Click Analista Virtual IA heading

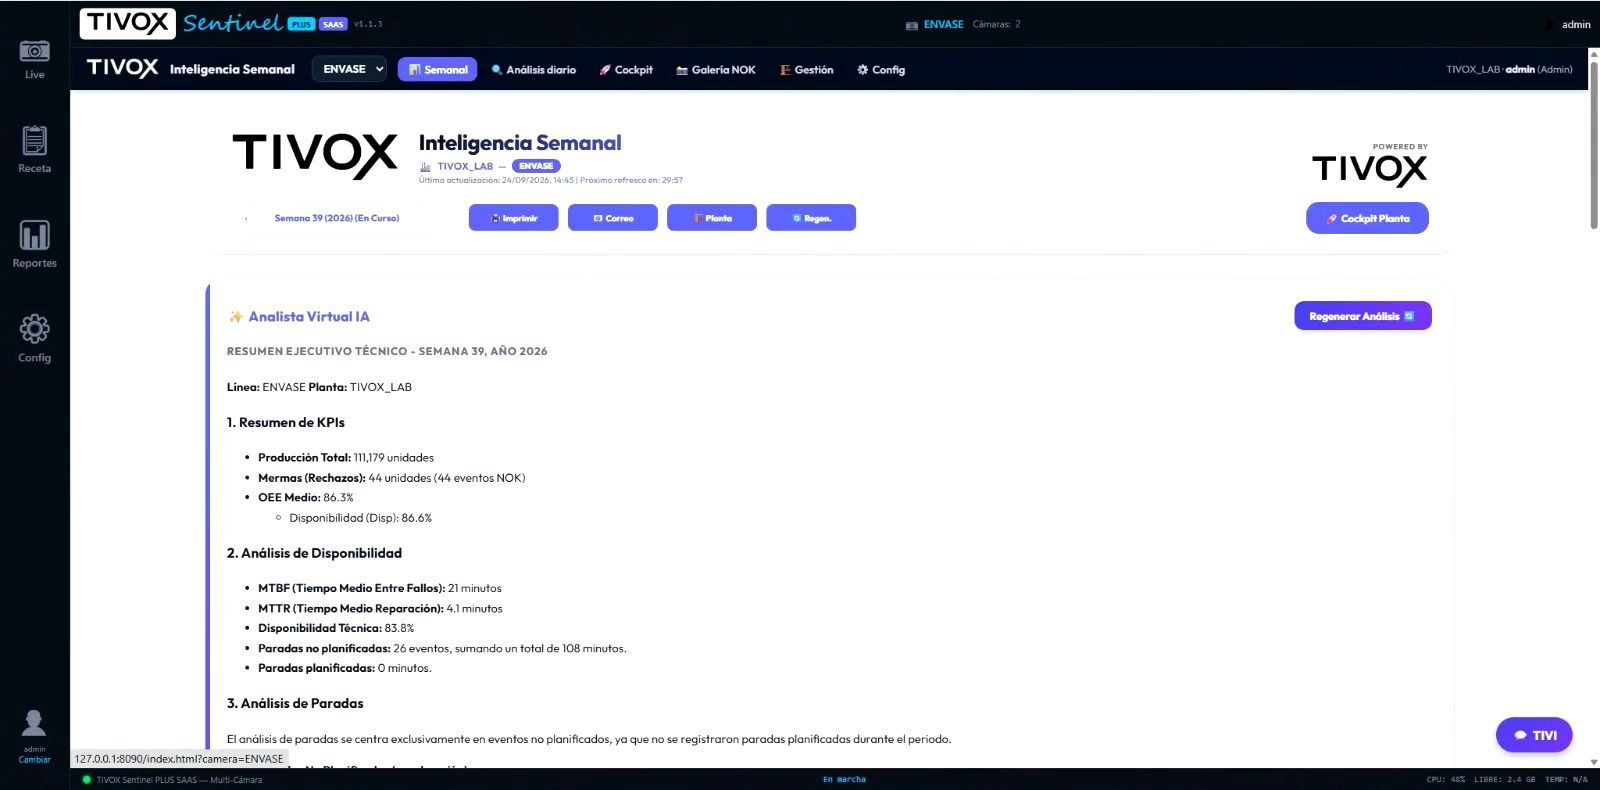pyautogui.click(x=309, y=317)
